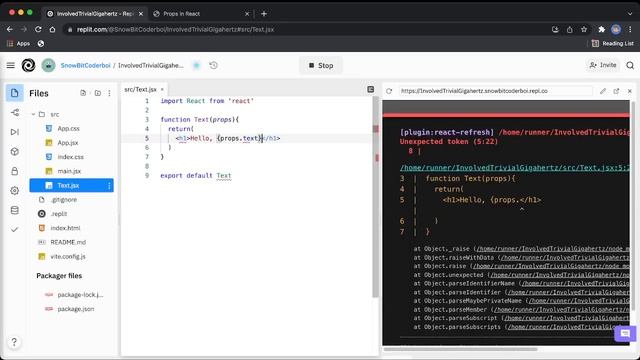640x360 pixels.
Task: Add a new file in Files panel
Action: [83, 93]
